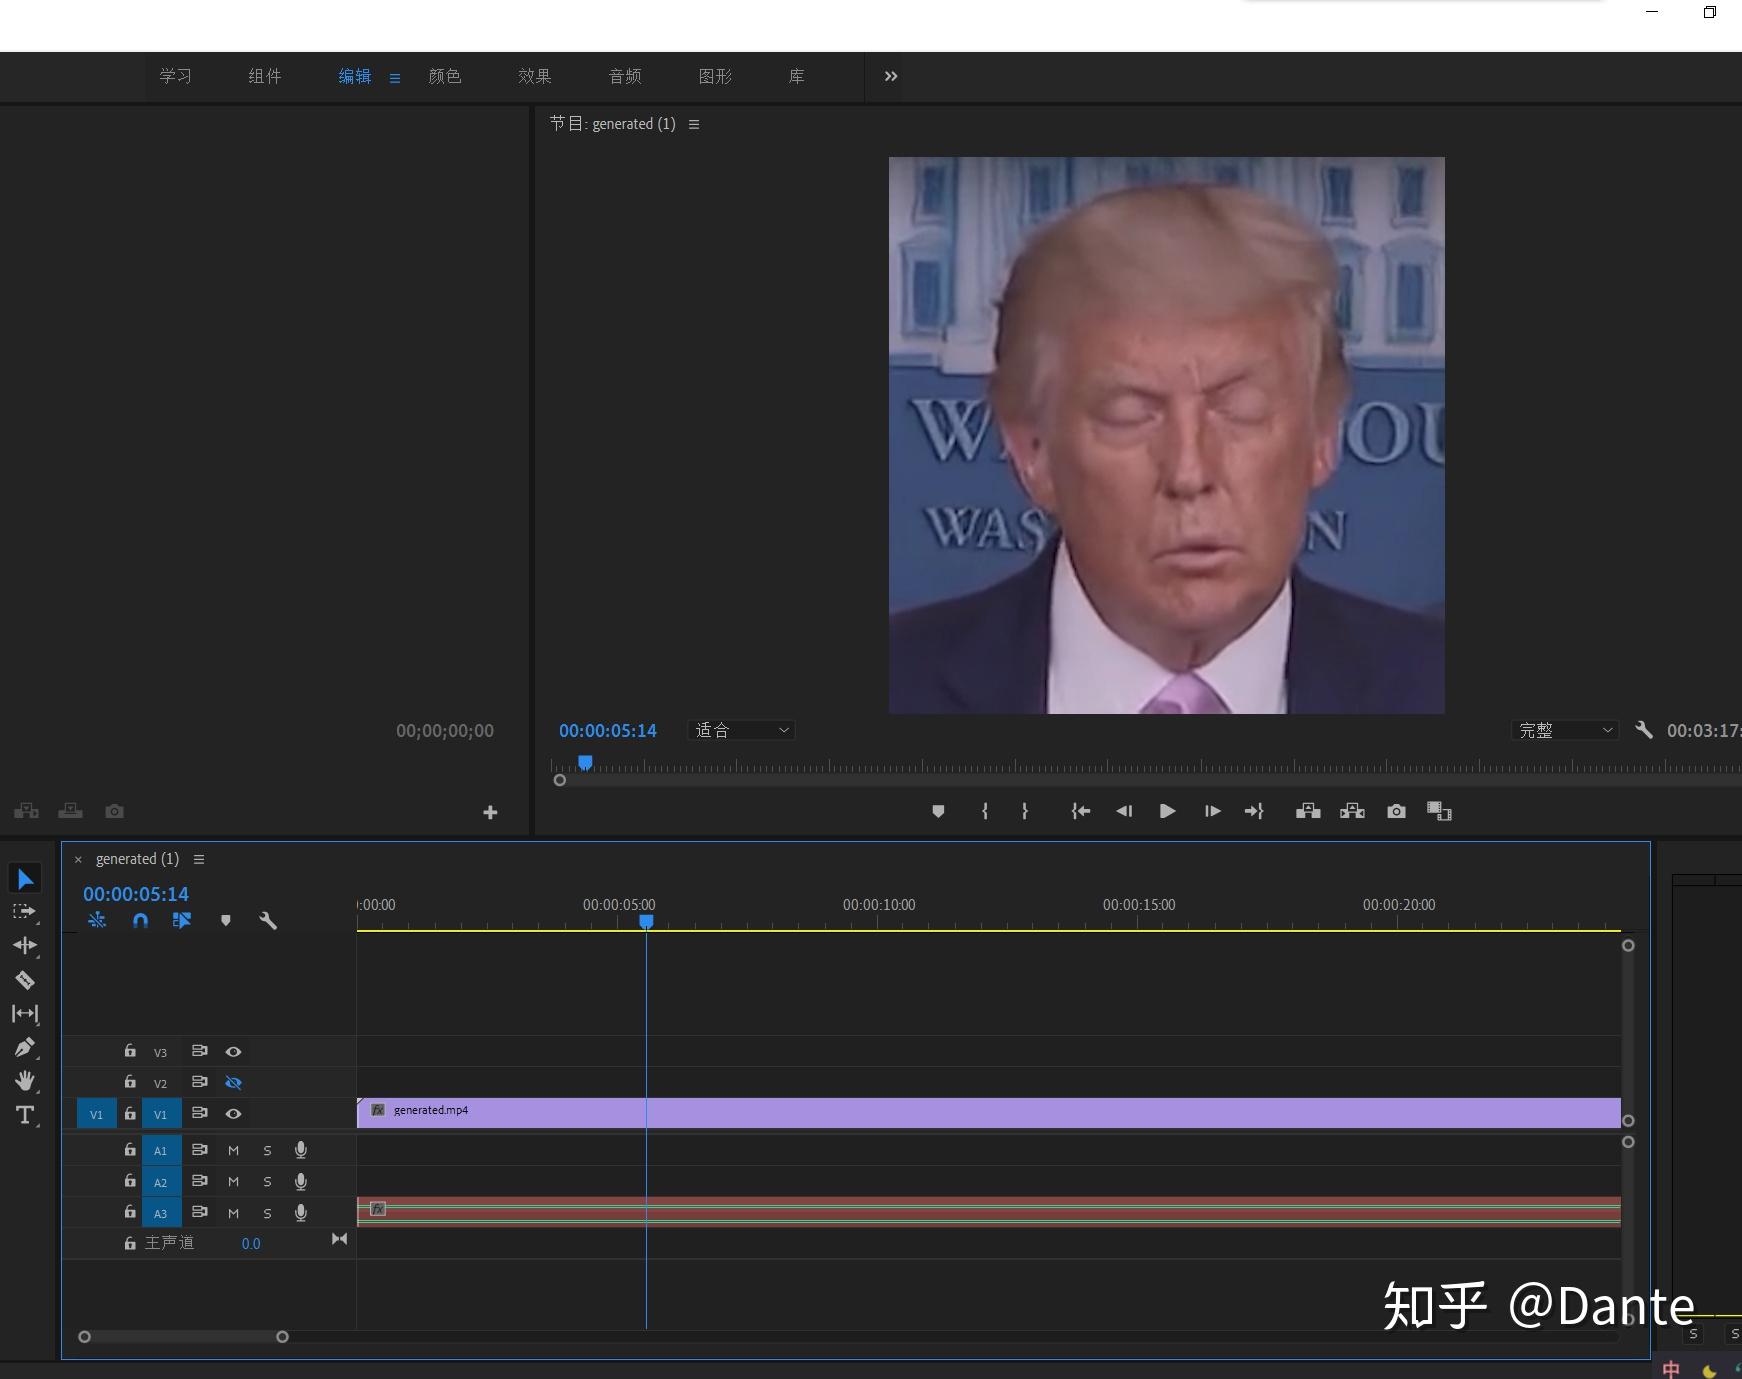Viewport: 1742px width, 1379px height.
Task: Close the generated (1) timeline tab
Action: (x=78, y=860)
